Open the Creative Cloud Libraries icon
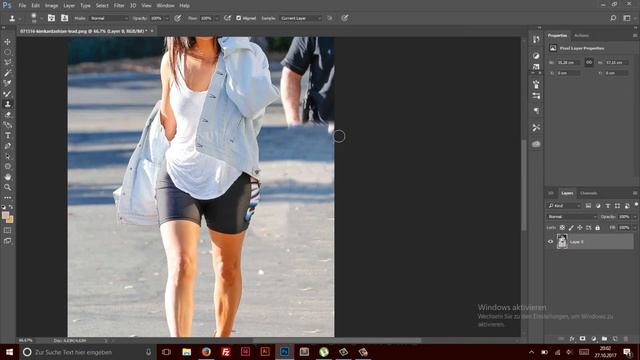 (536, 144)
